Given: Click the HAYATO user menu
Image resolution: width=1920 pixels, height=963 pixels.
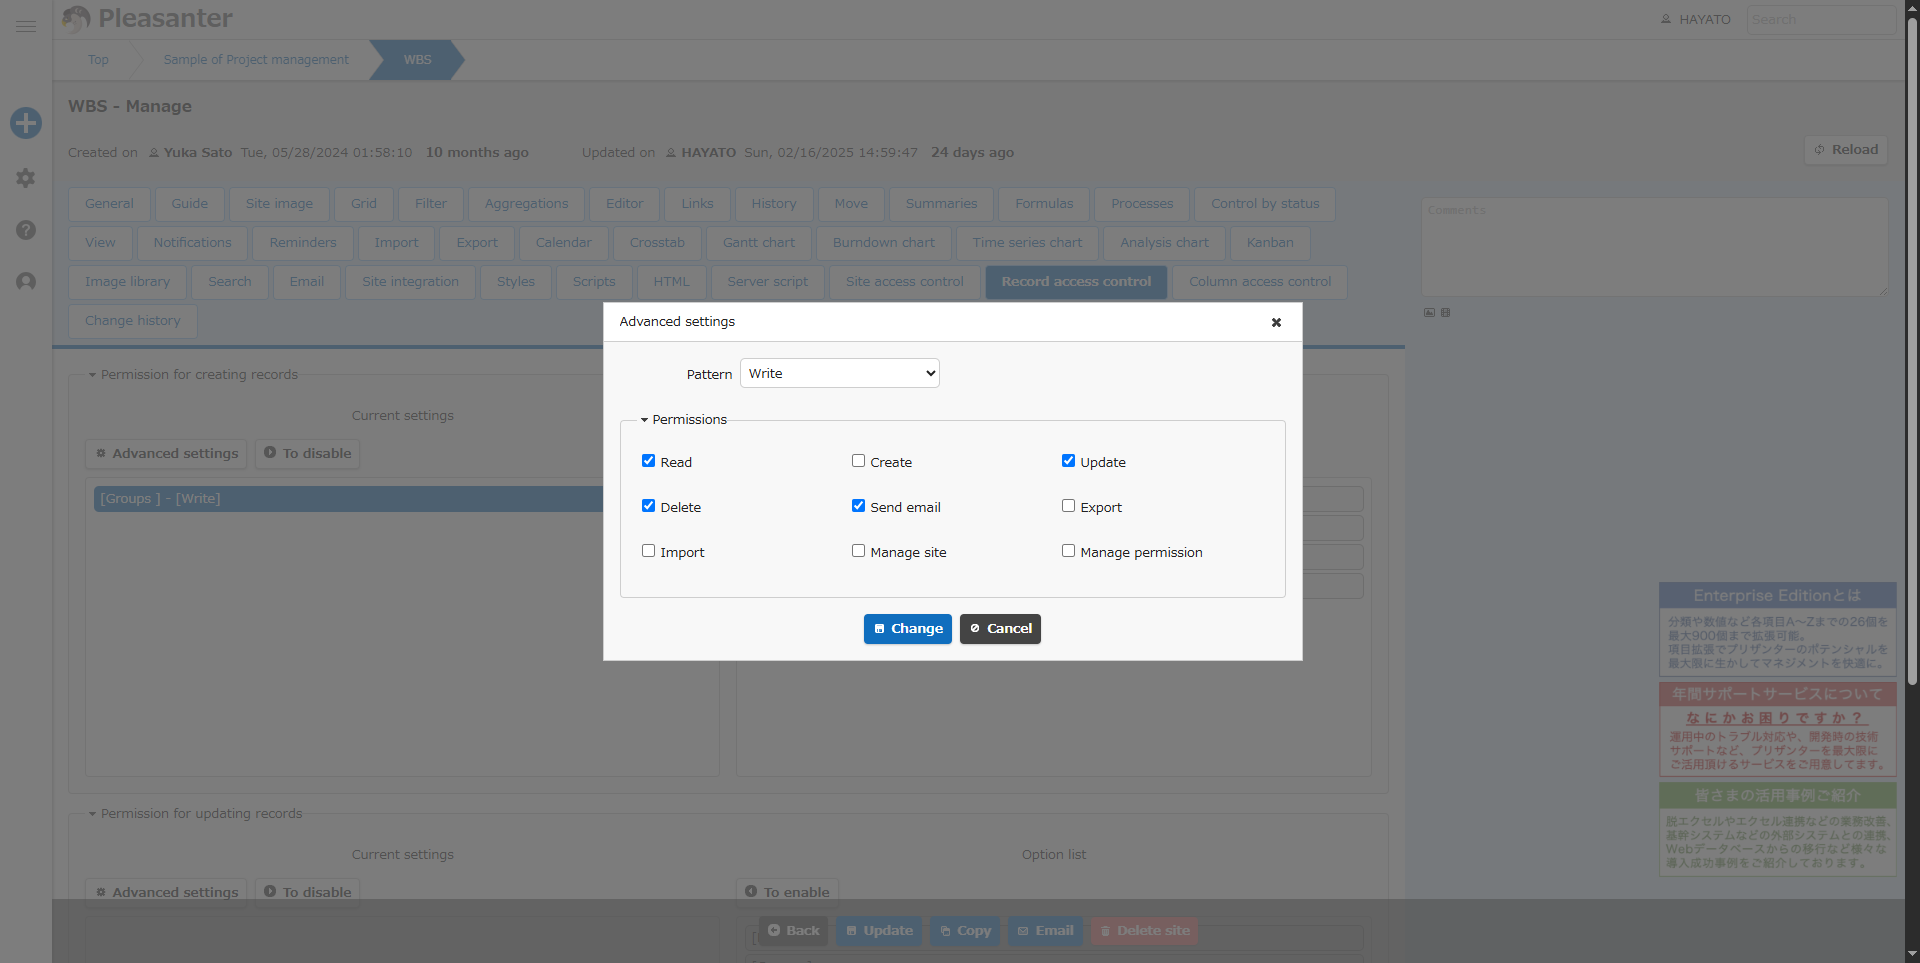Looking at the screenshot, I should pos(1696,19).
